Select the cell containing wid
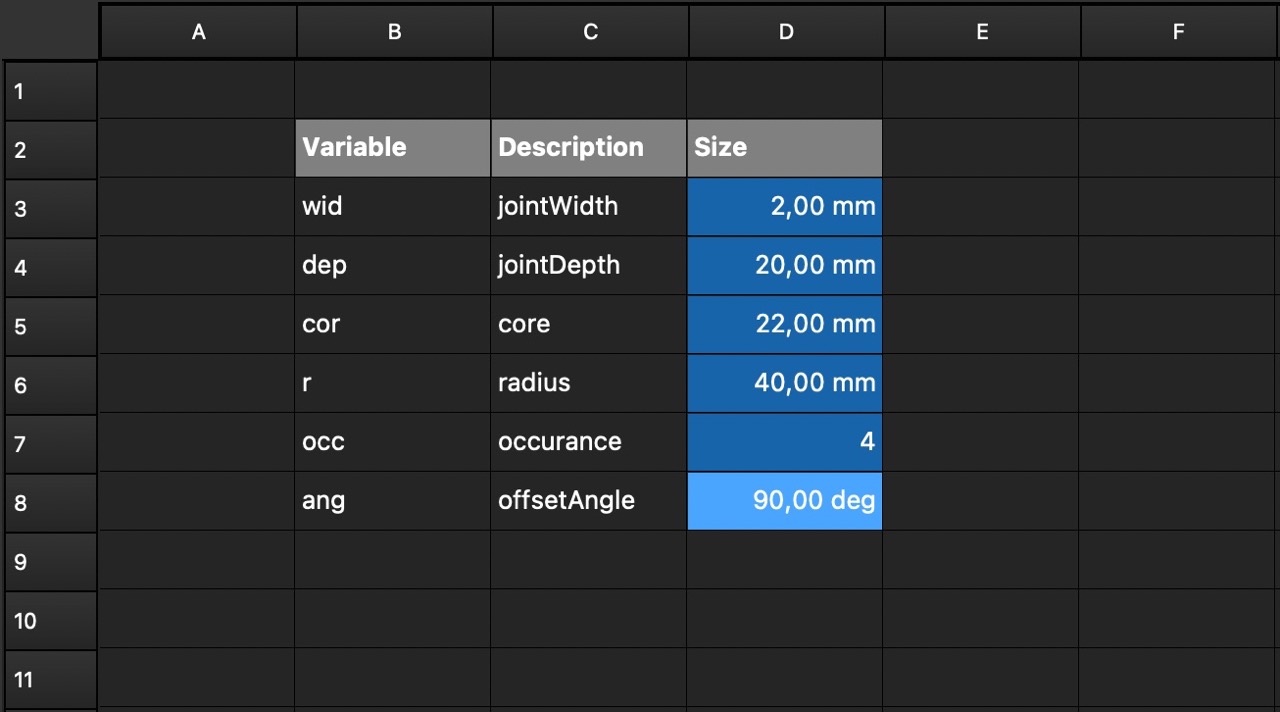This screenshot has height=712, width=1280. click(x=393, y=207)
